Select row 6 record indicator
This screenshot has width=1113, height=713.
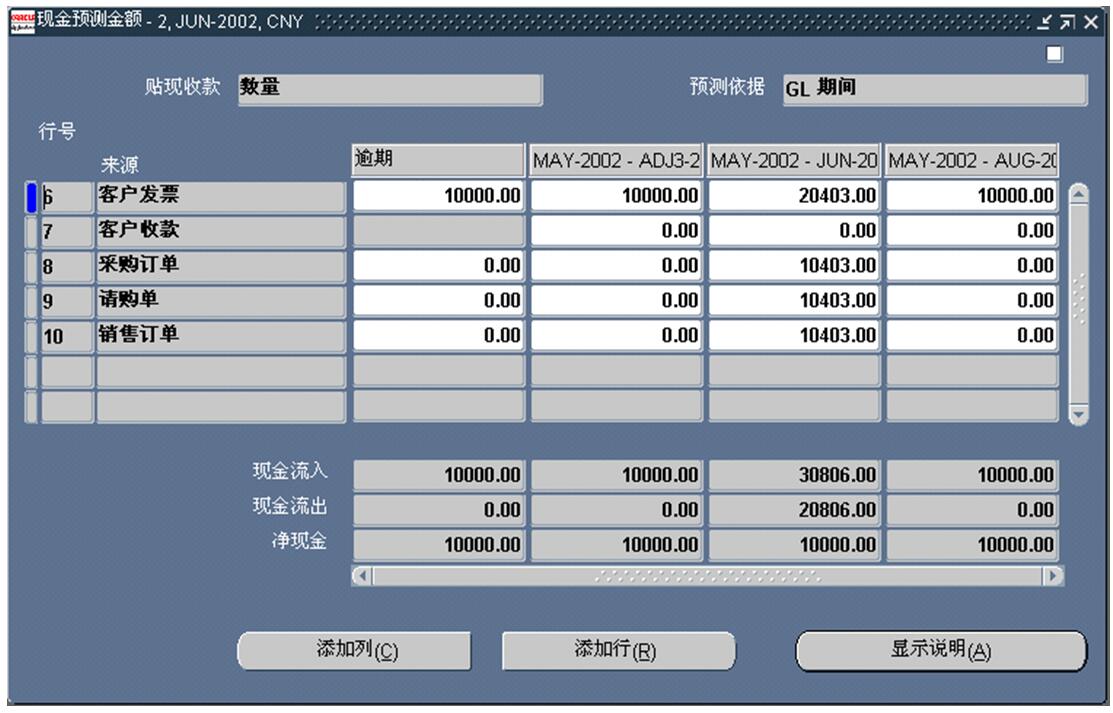point(31,197)
